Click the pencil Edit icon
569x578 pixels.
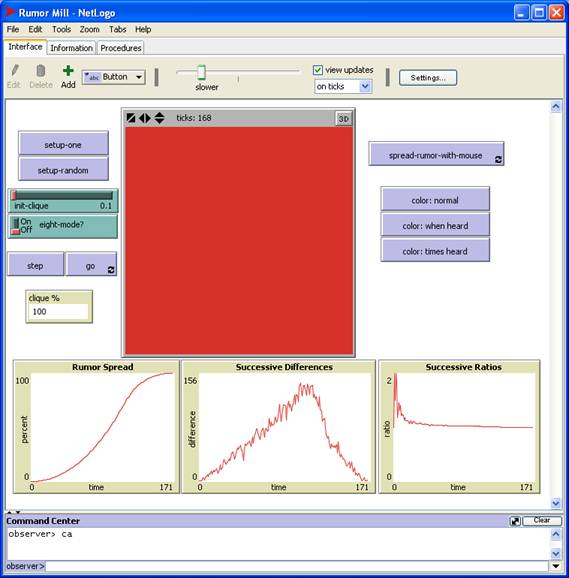tap(15, 70)
